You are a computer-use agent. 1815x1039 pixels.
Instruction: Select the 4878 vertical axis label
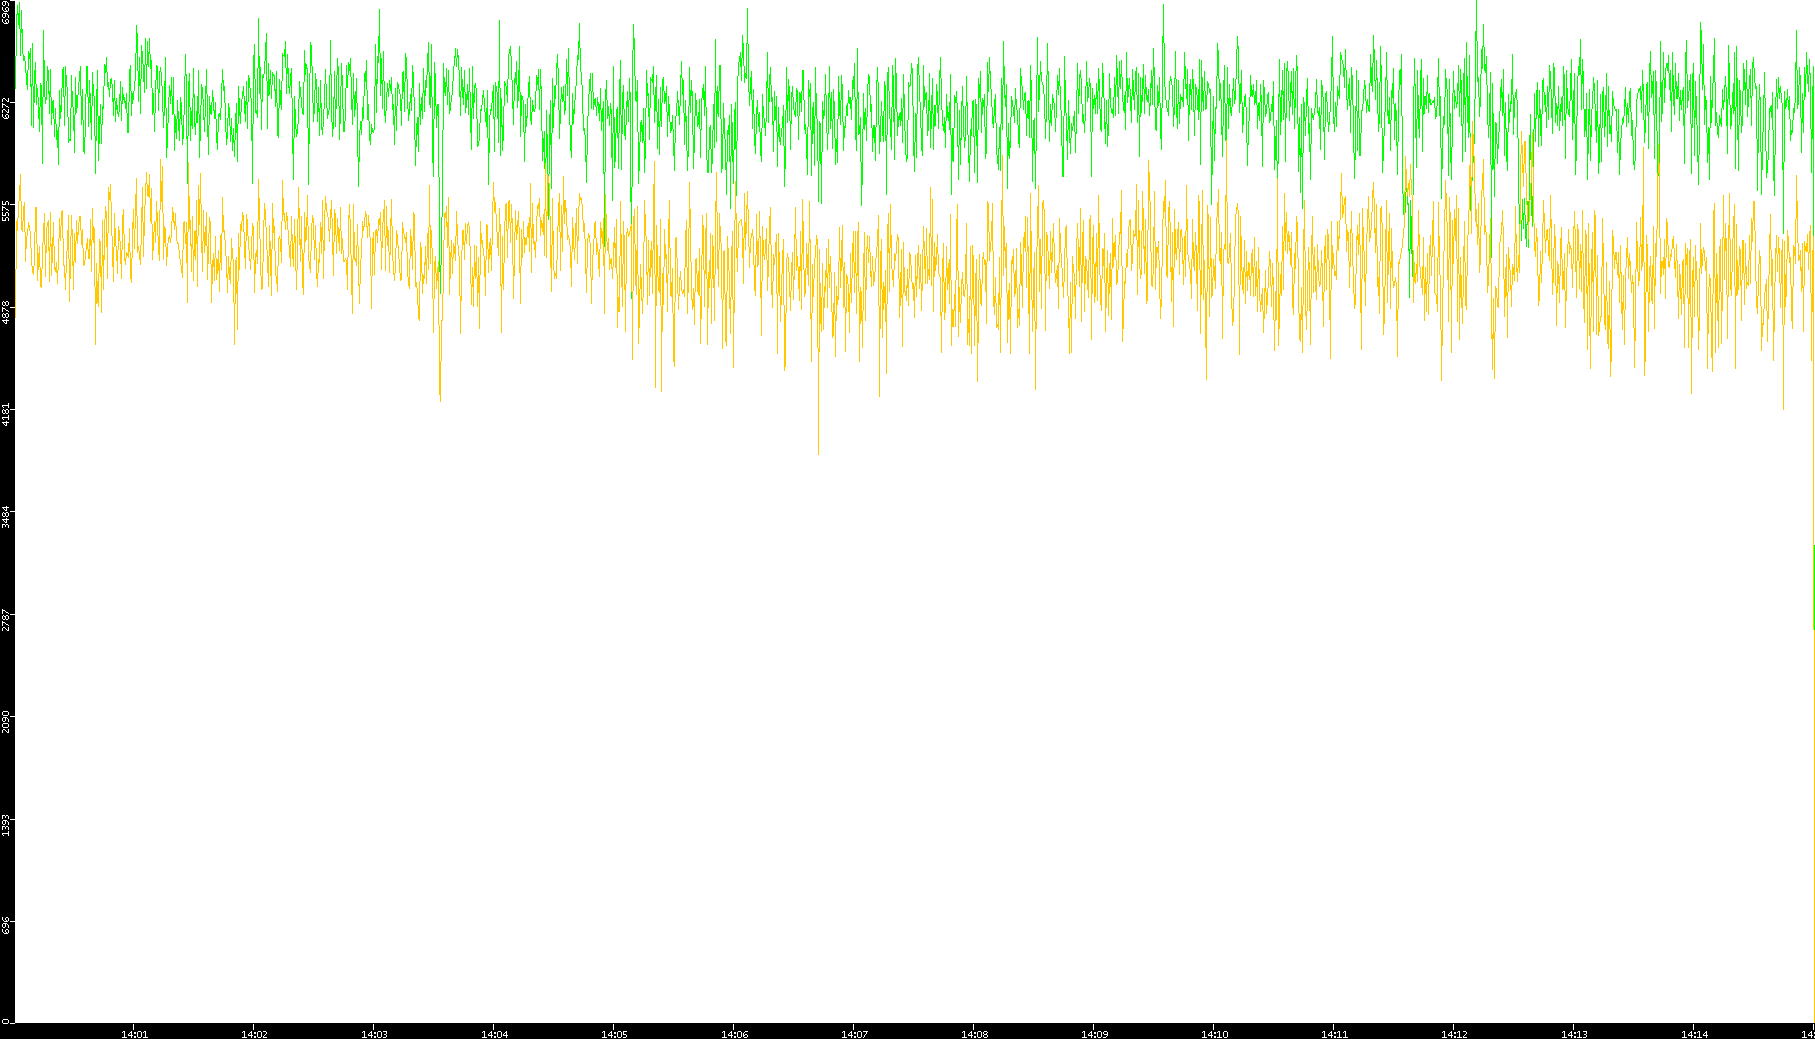6,313
